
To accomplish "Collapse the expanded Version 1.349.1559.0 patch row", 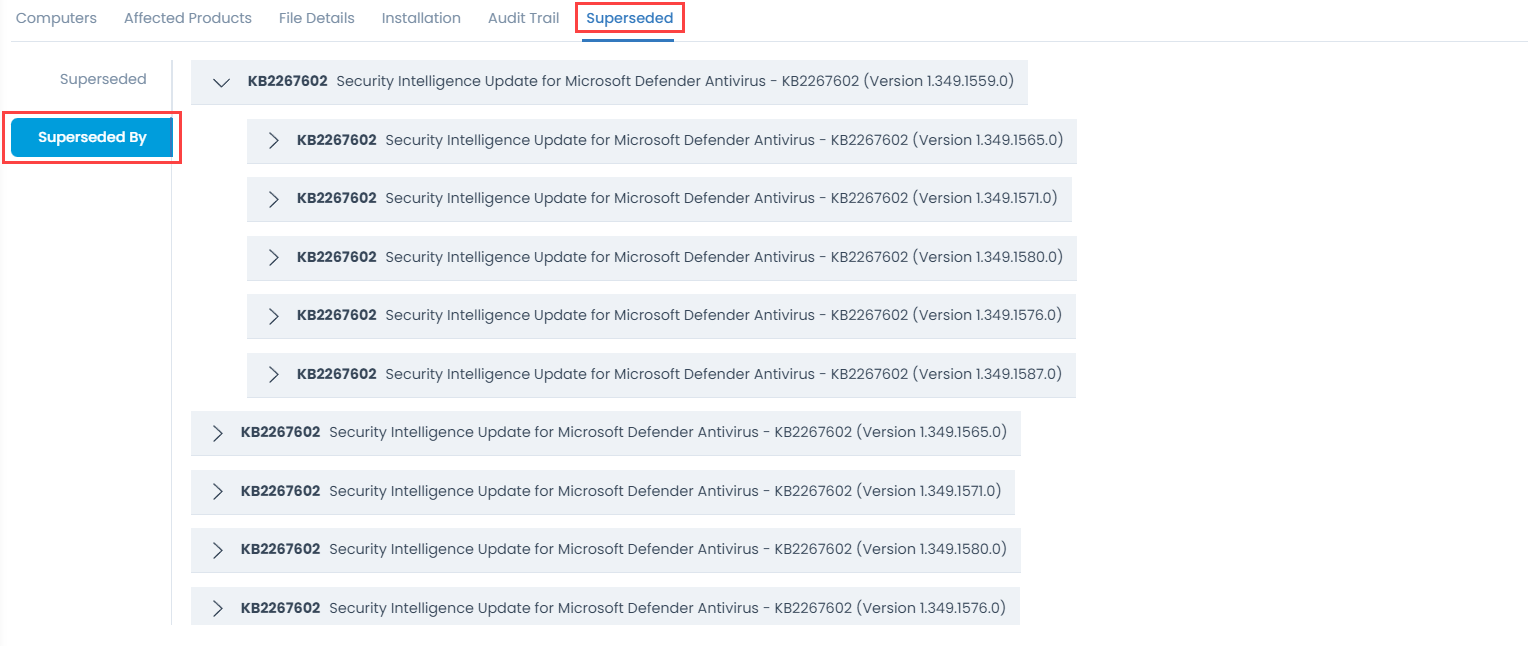I will coord(222,82).
